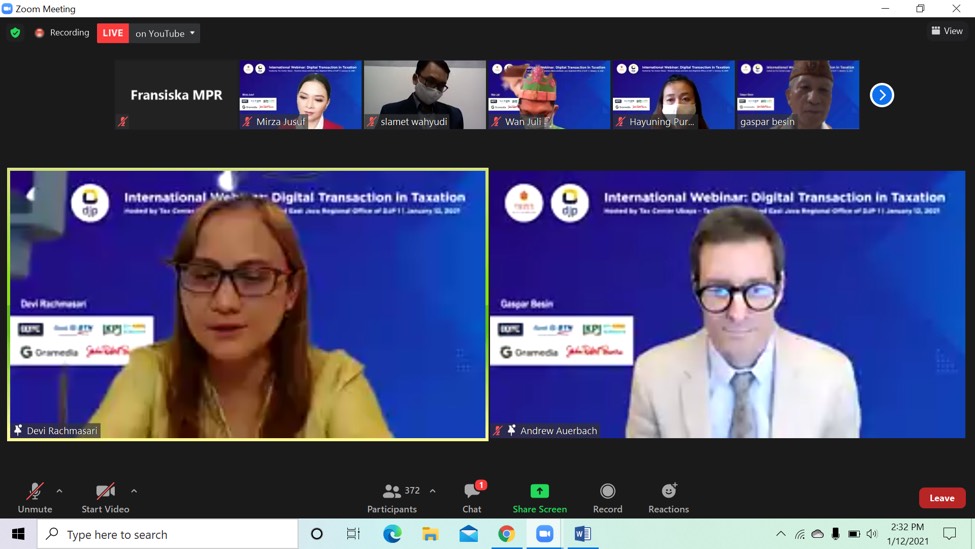Show next page of participant thumbnails
The width and height of the screenshot is (975, 549).
pos(882,95)
